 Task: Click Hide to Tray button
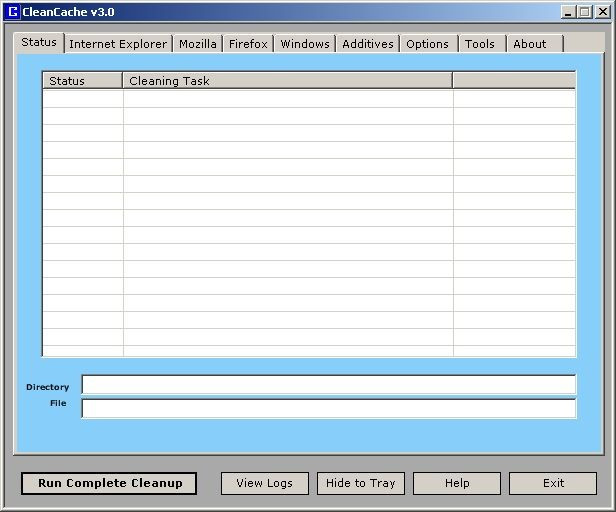tap(361, 483)
